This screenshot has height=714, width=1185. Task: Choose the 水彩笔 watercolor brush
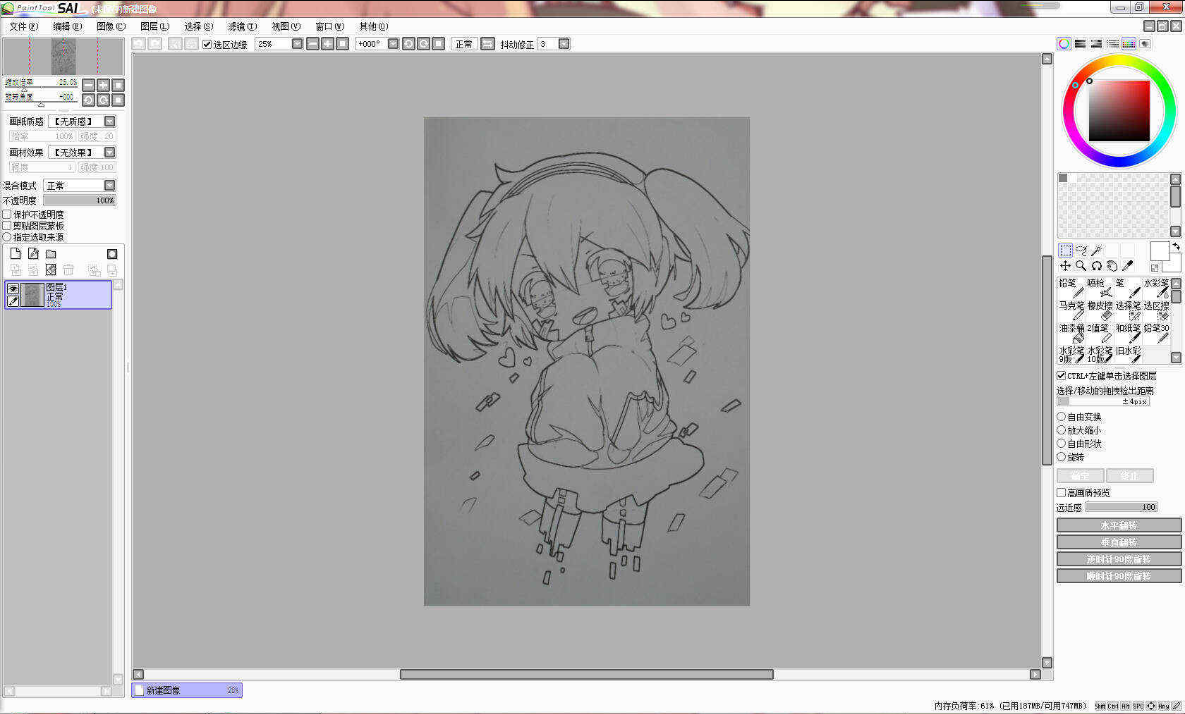[x=1156, y=287]
